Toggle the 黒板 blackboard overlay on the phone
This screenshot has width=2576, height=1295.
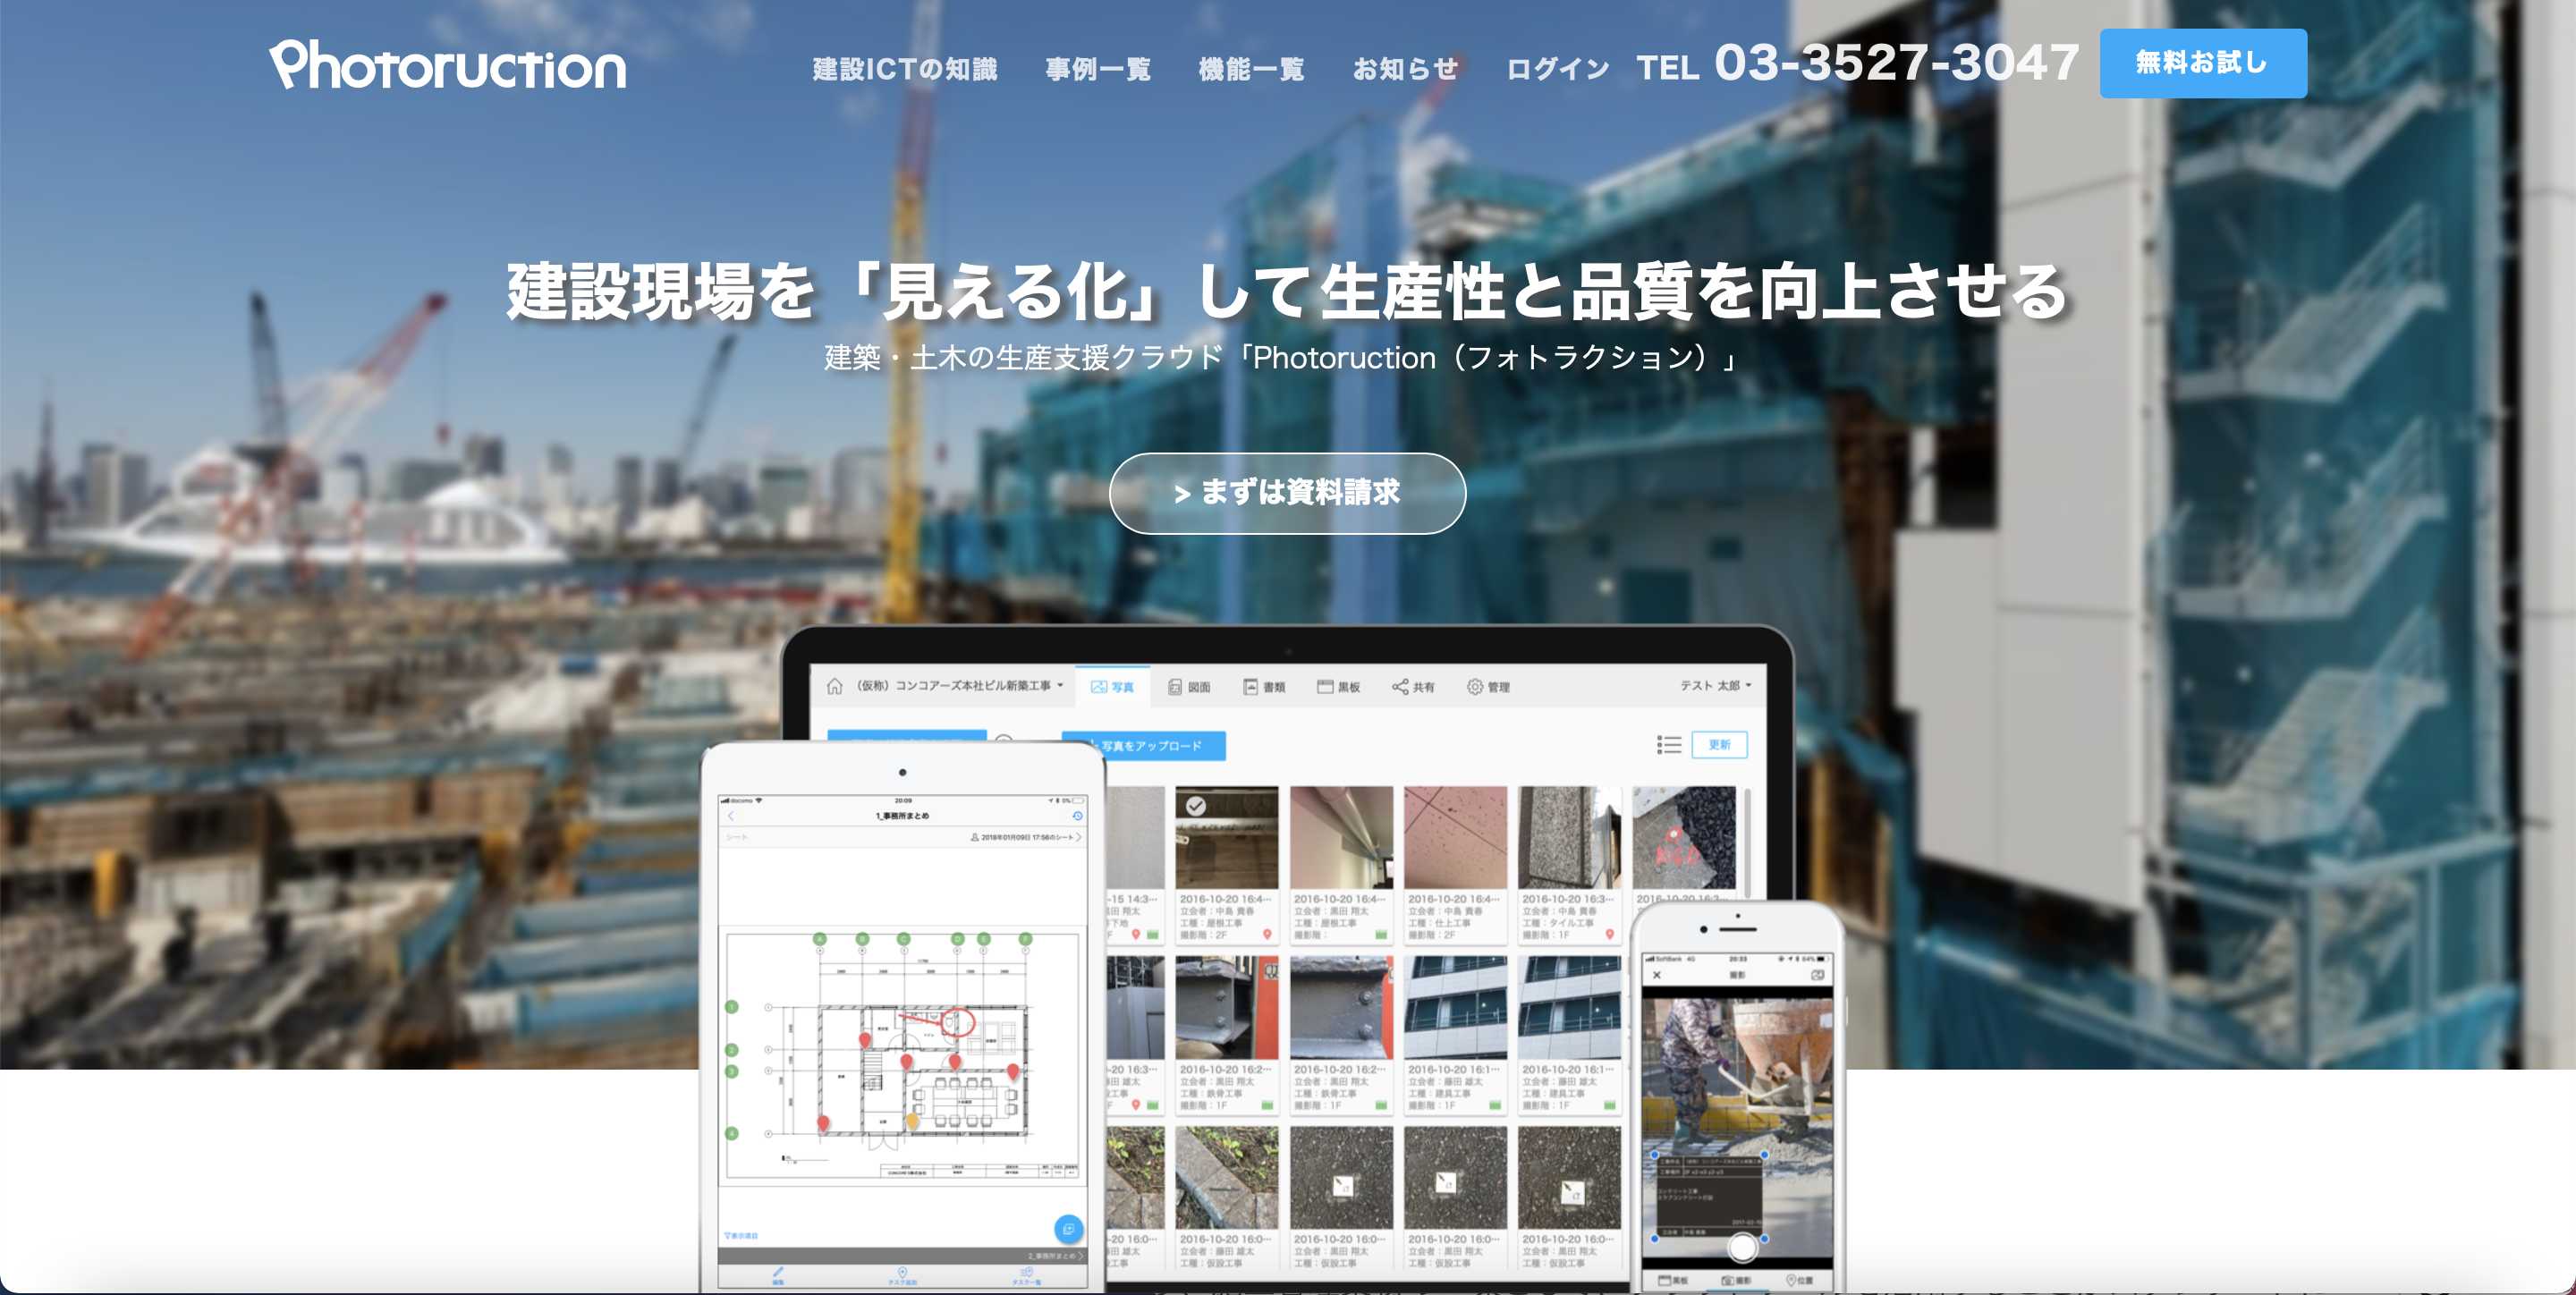(1666, 1282)
